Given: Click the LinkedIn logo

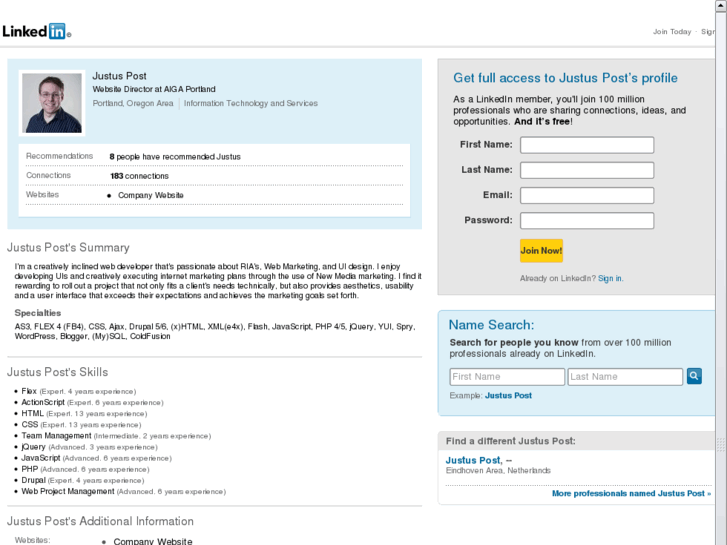Looking at the screenshot, I should pyautogui.click(x=36, y=32).
